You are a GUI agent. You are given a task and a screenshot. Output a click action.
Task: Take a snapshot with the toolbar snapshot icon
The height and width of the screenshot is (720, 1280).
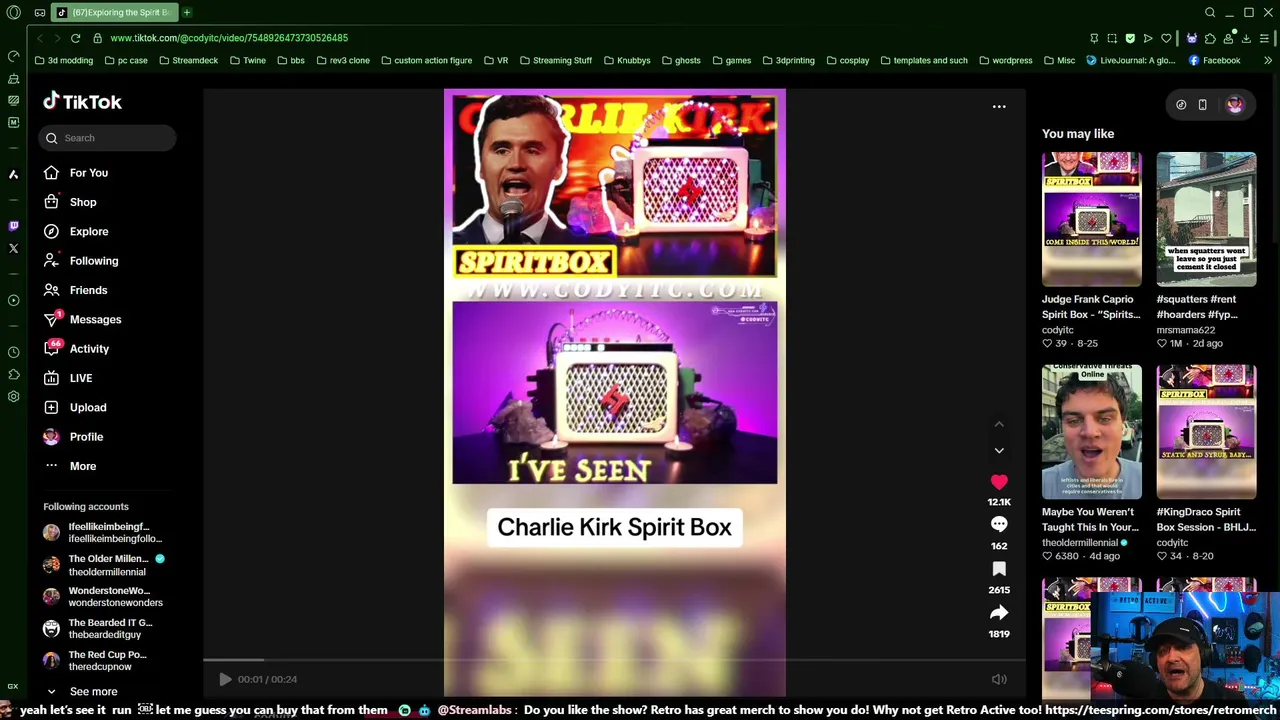[x=1112, y=38]
